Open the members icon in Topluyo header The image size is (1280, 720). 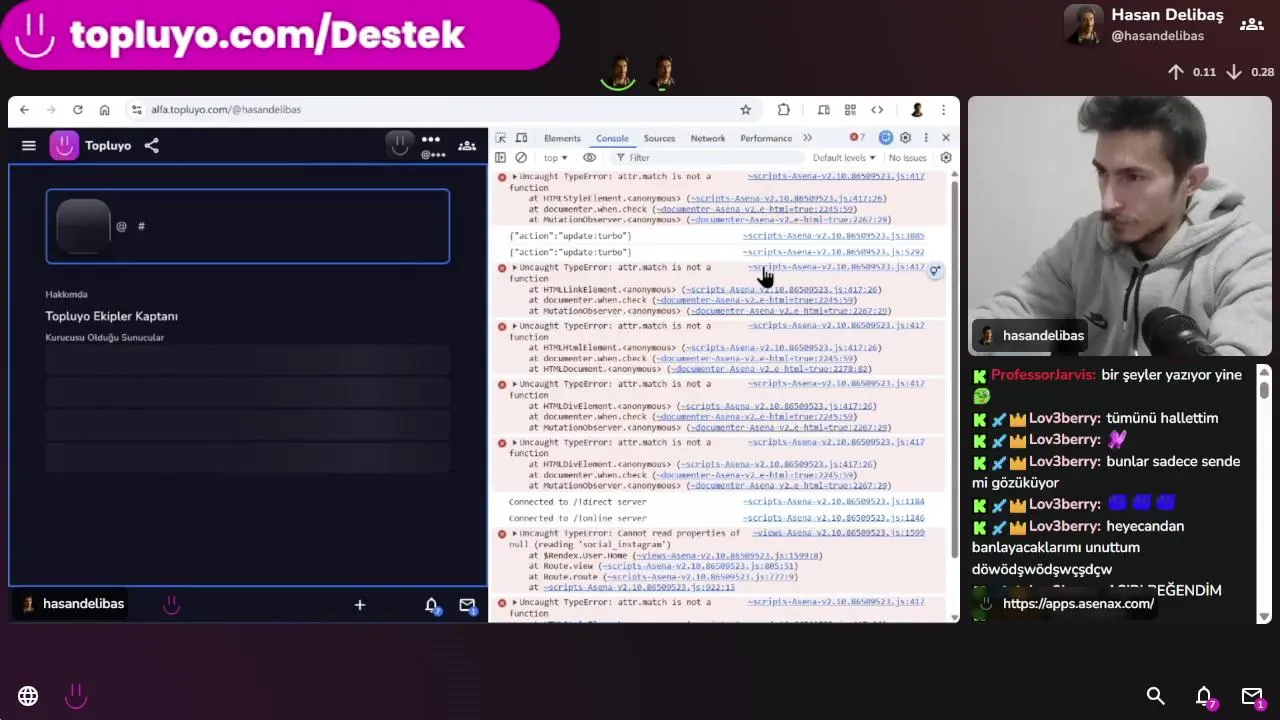tap(467, 146)
